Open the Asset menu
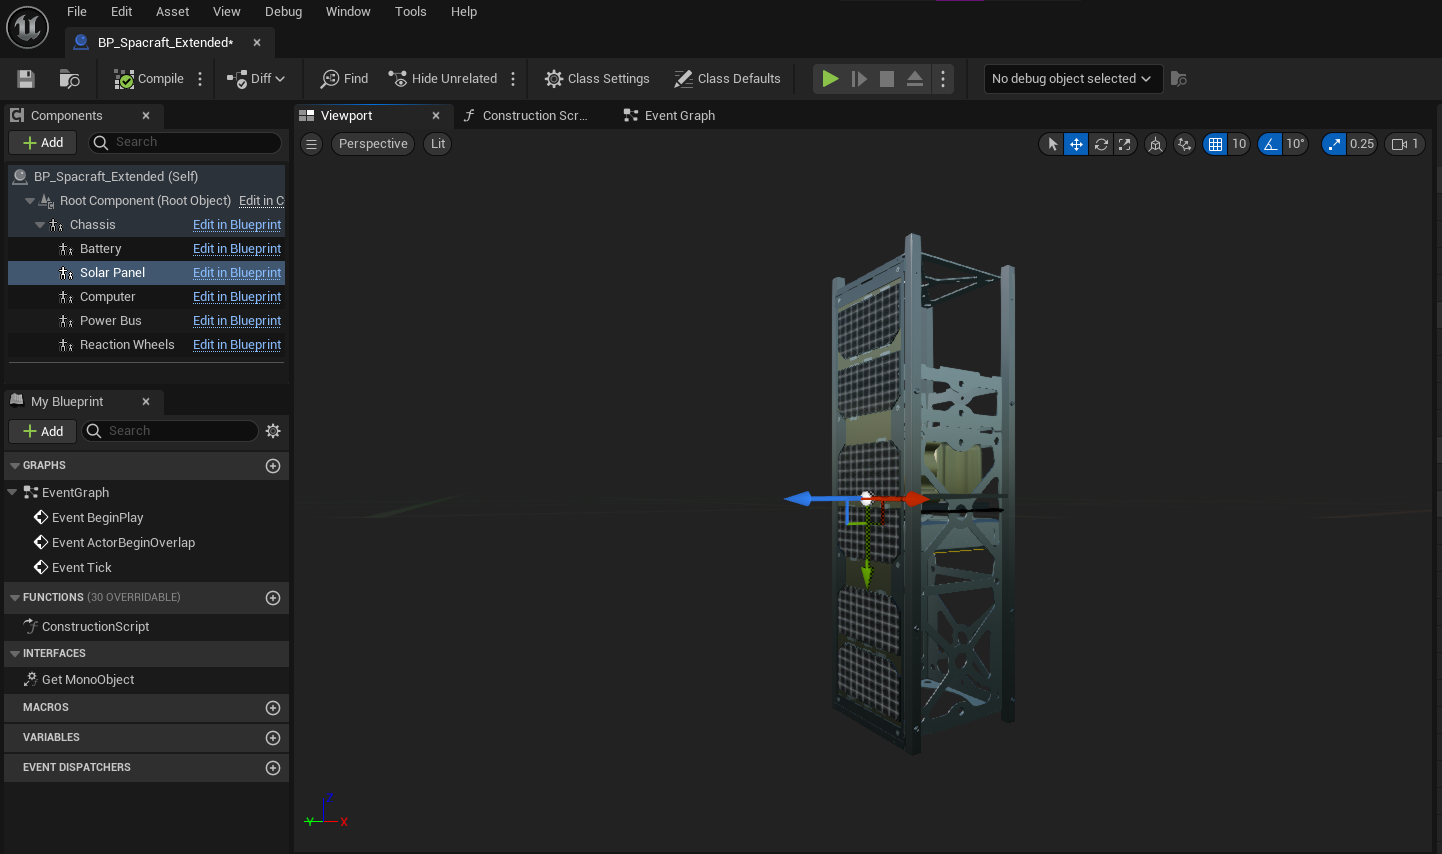 [x=173, y=12]
